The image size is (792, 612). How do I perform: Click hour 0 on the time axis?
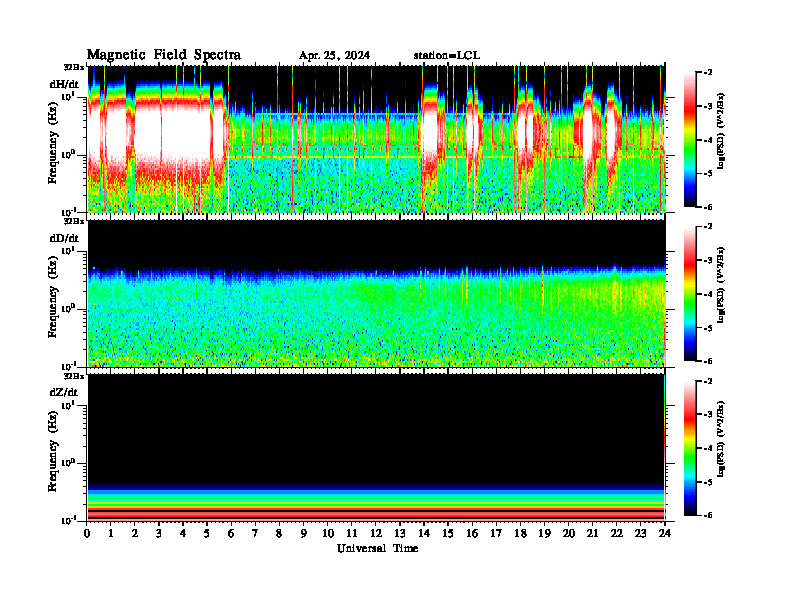click(x=87, y=533)
